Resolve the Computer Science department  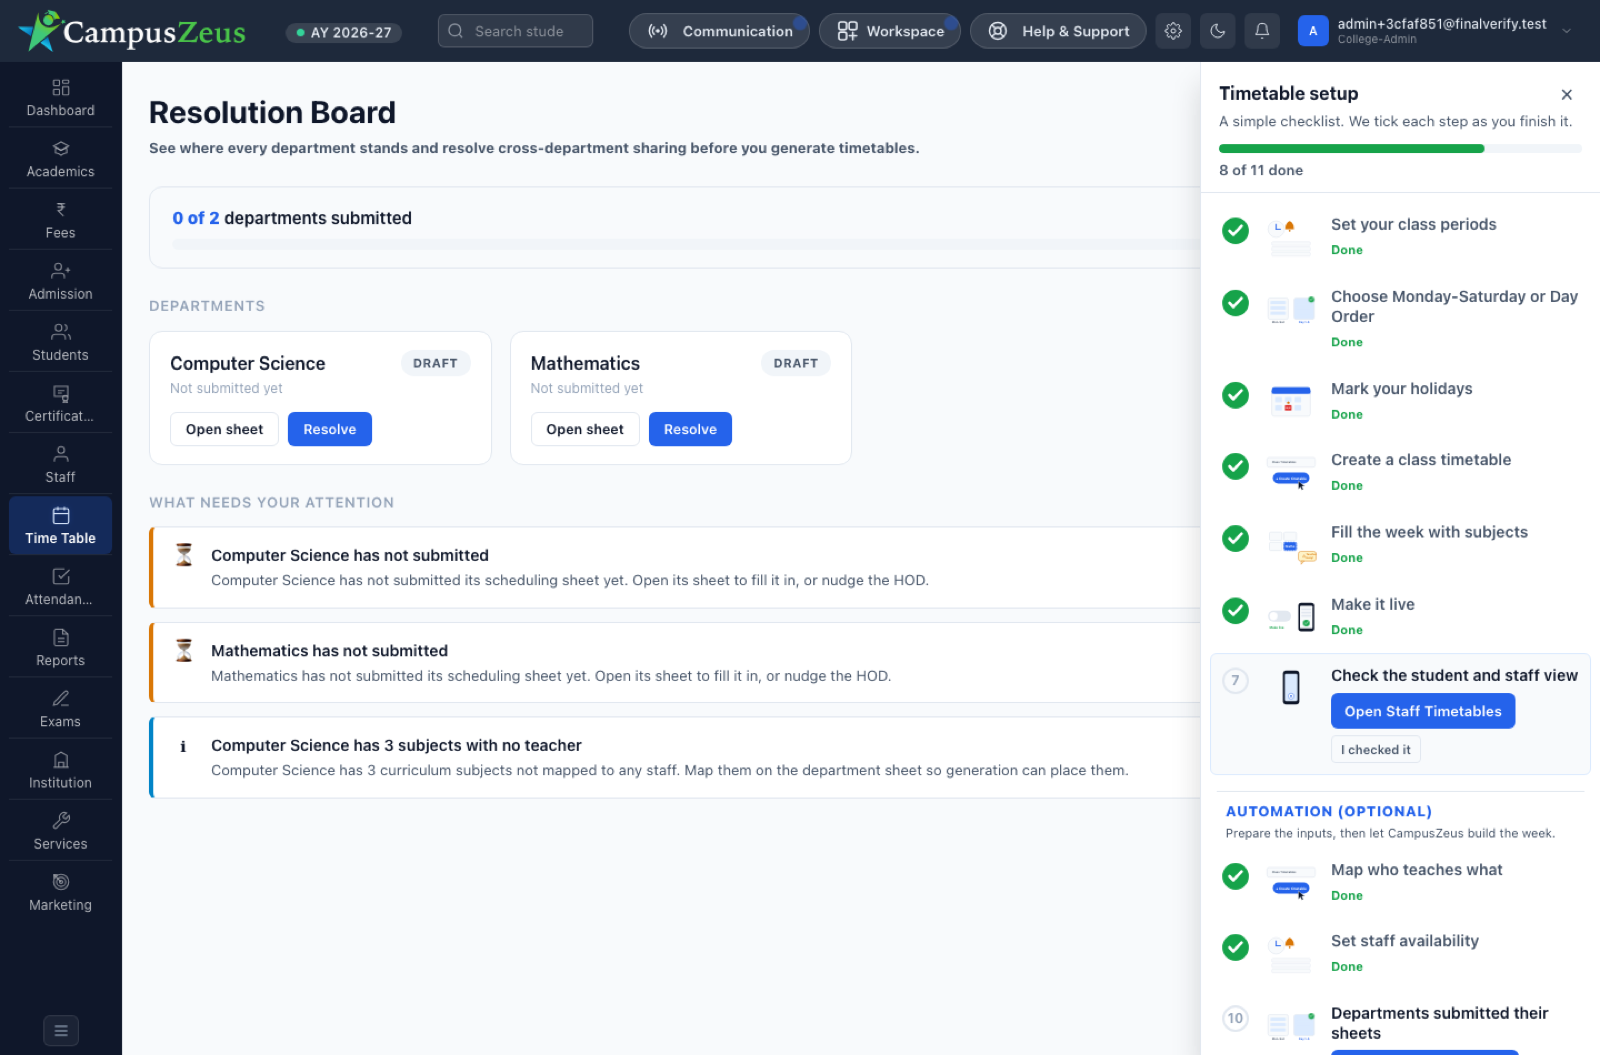pyautogui.click(x=330, y=429)
